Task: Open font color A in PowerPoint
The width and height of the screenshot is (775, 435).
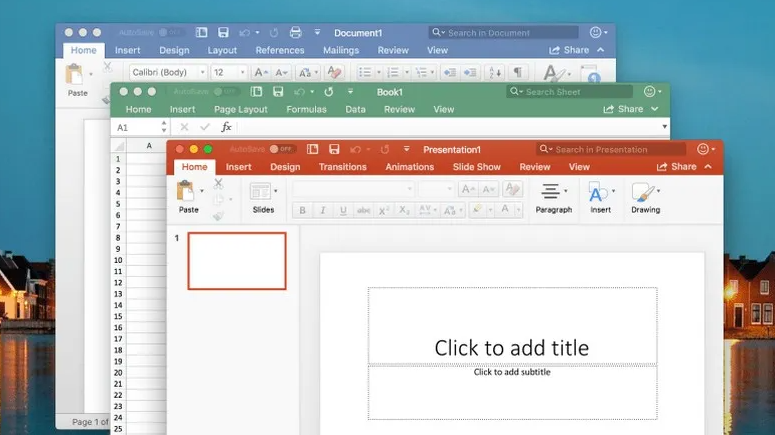Action: coord(505,210)
